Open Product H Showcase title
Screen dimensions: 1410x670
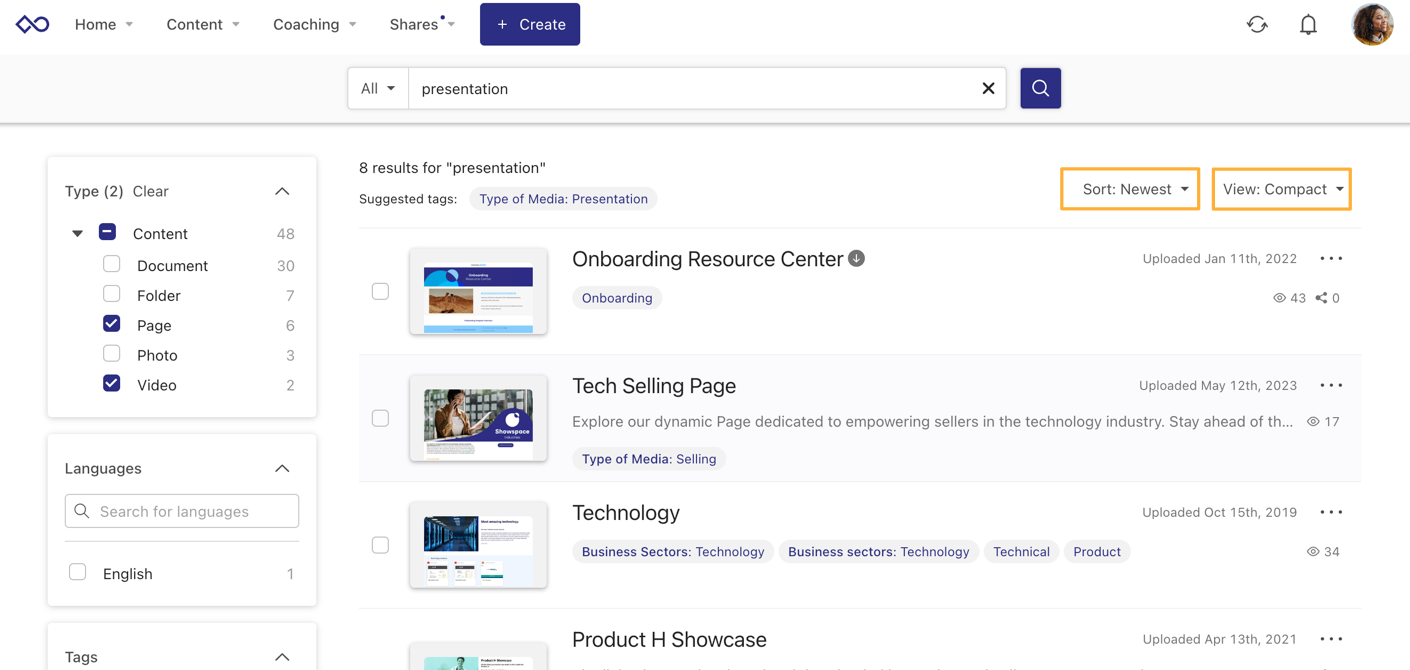tap(669, 640)
